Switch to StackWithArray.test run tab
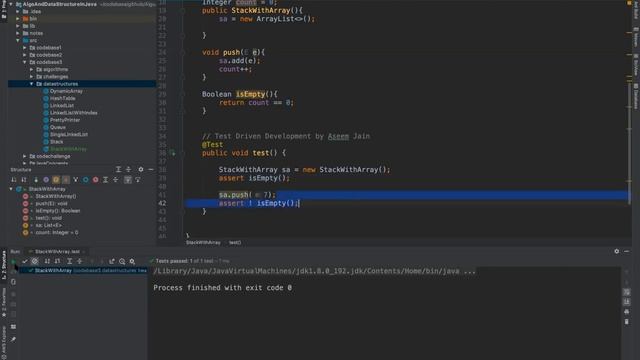The height and width of the screenshot is (360, 640). 57,251
